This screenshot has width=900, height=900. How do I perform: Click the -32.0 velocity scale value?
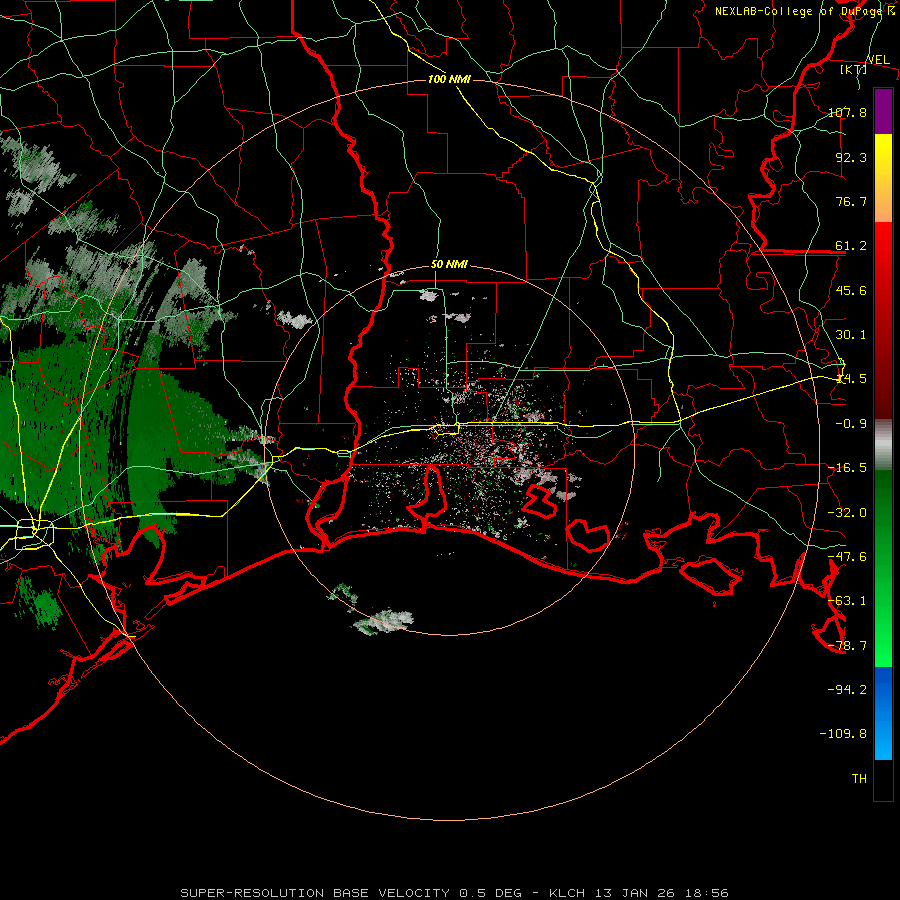point(847,513)
